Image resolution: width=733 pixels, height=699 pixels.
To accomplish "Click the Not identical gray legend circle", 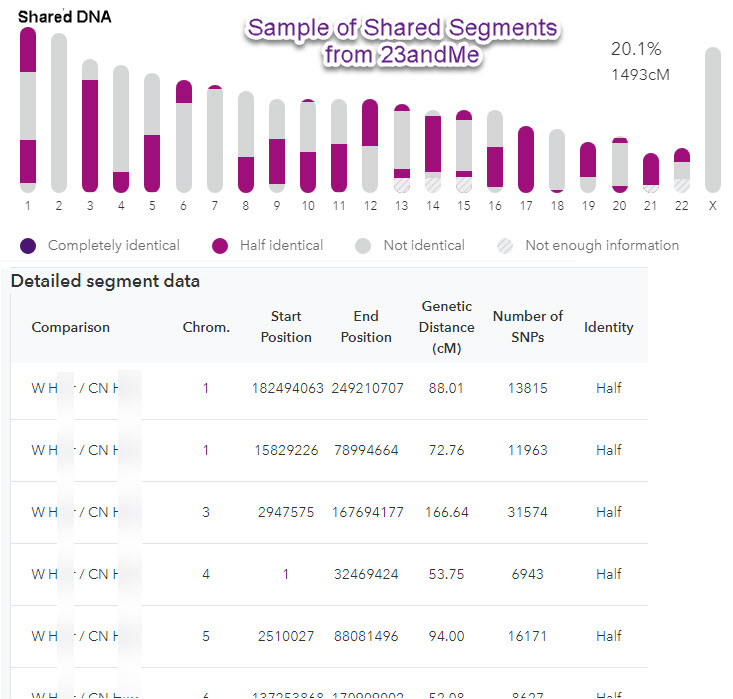I will 363,245.
